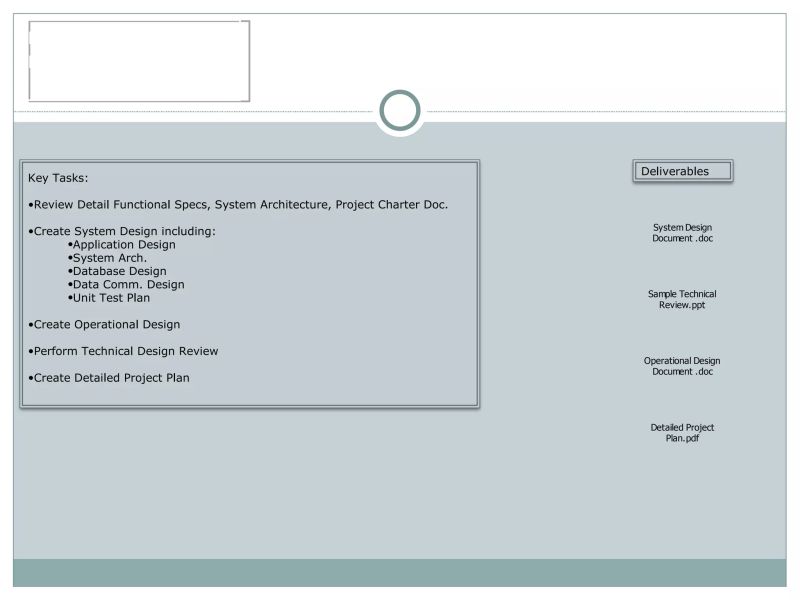Select the empty logo placeholder box top-left
800x600 pixels.
(140, 62)
